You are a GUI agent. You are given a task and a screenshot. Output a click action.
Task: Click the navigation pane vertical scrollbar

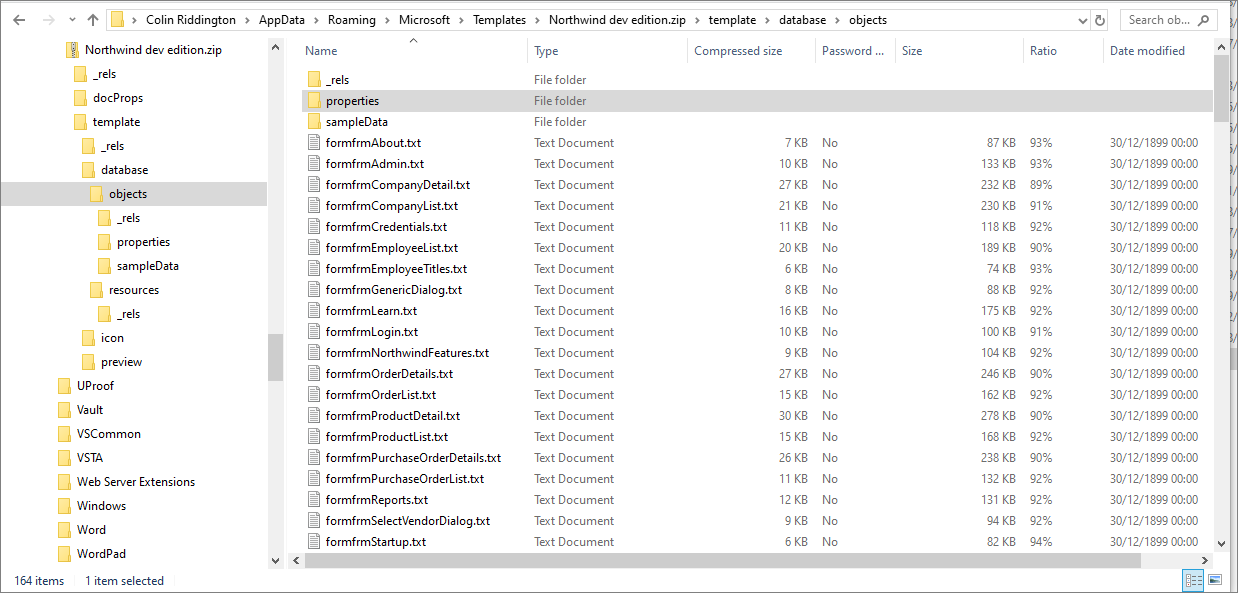(x=275, y=357)
